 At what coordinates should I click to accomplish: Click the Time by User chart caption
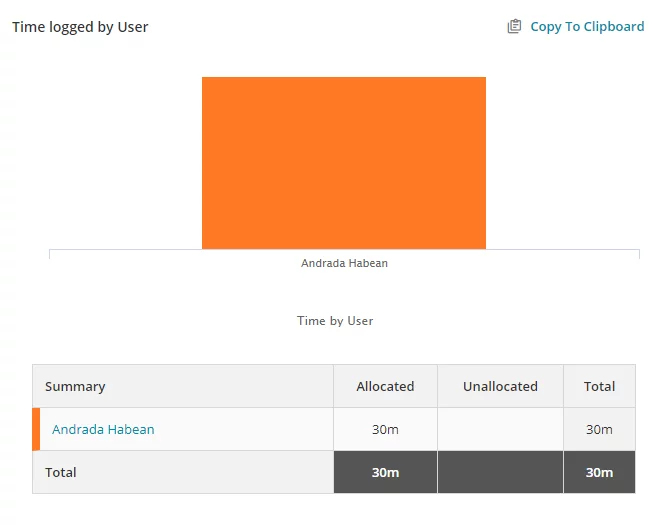(x=335, y=321)
